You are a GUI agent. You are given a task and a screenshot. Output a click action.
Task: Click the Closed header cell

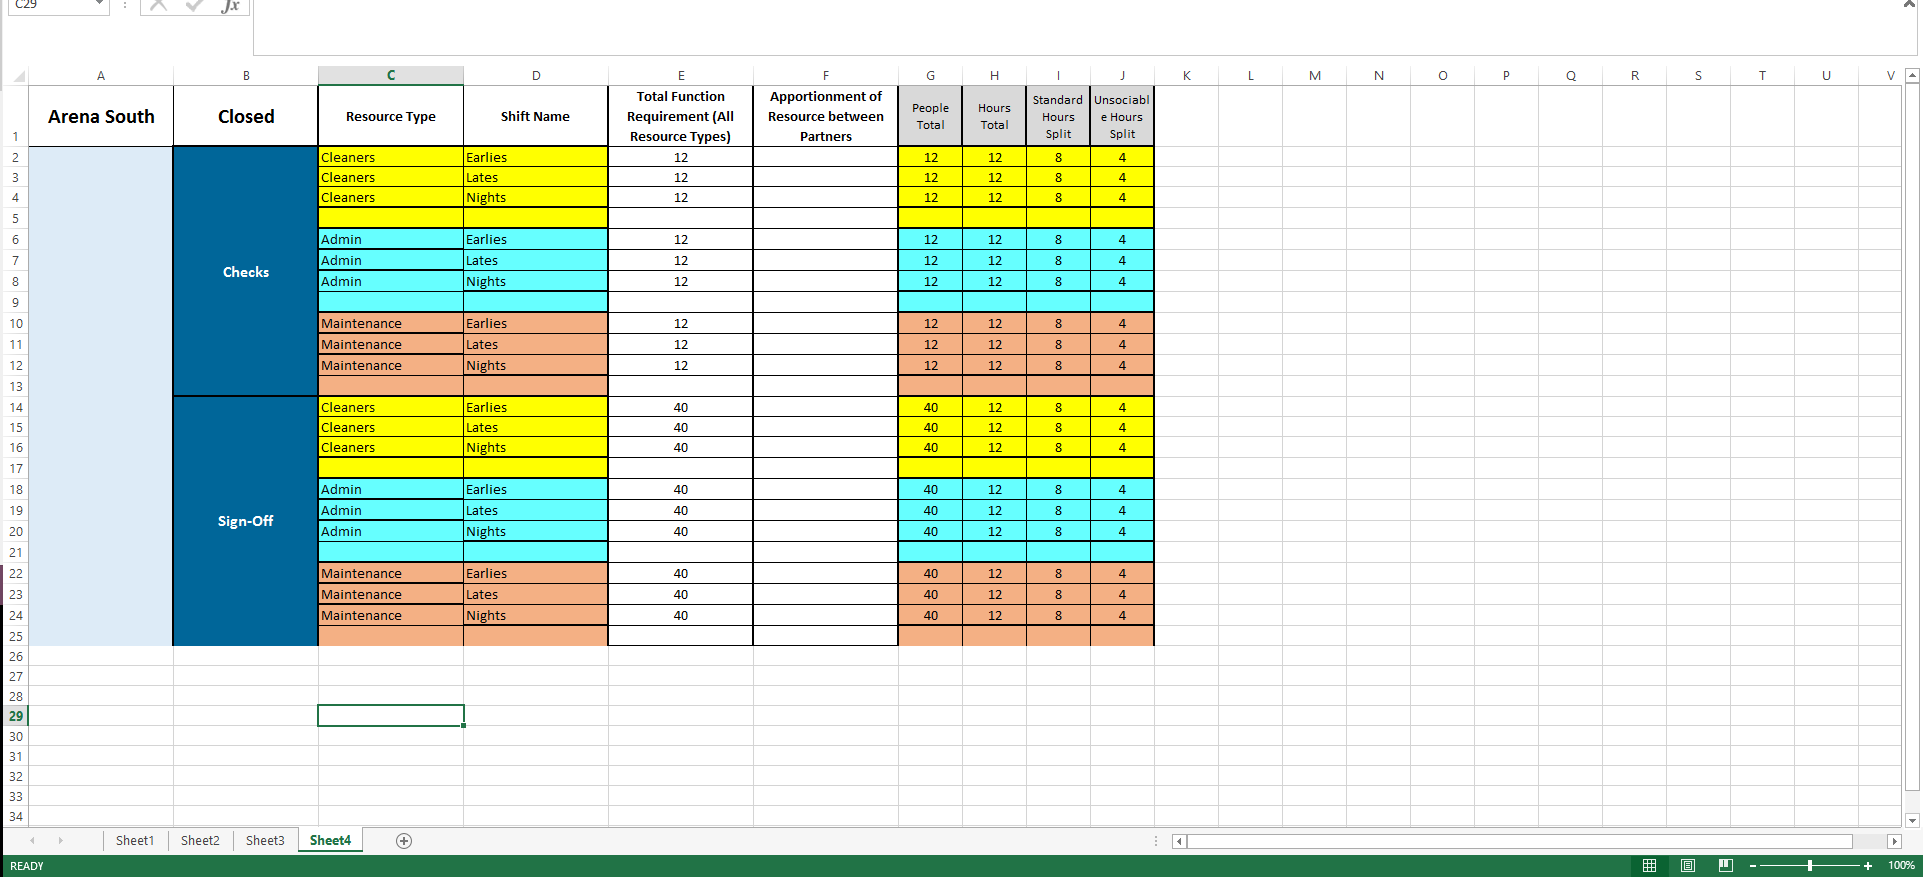tap(246, 116)
